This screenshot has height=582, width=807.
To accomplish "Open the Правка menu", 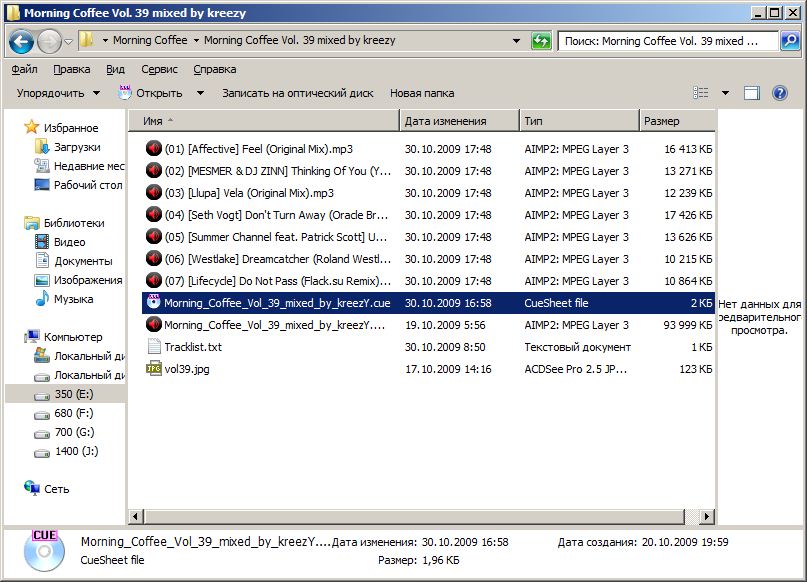I will [x=72, y=69].
